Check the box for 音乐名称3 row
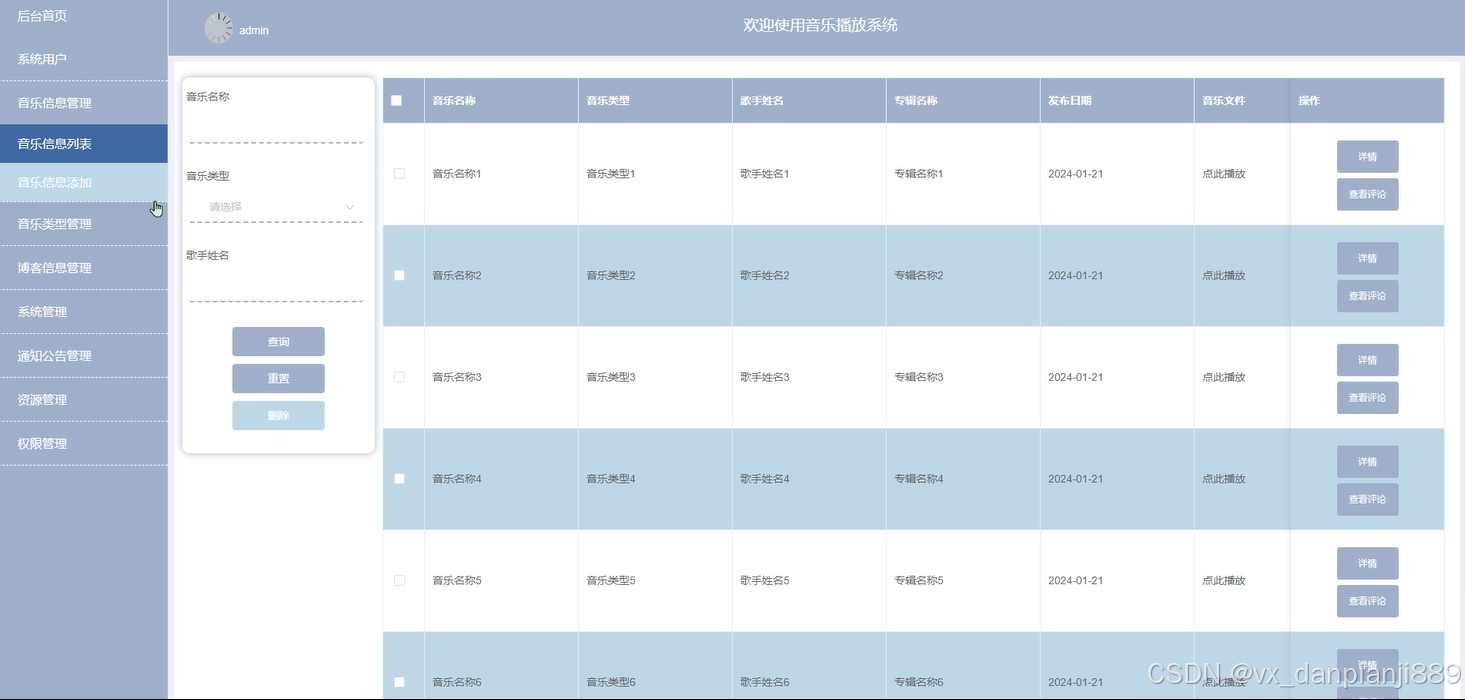 click(399, 377)
